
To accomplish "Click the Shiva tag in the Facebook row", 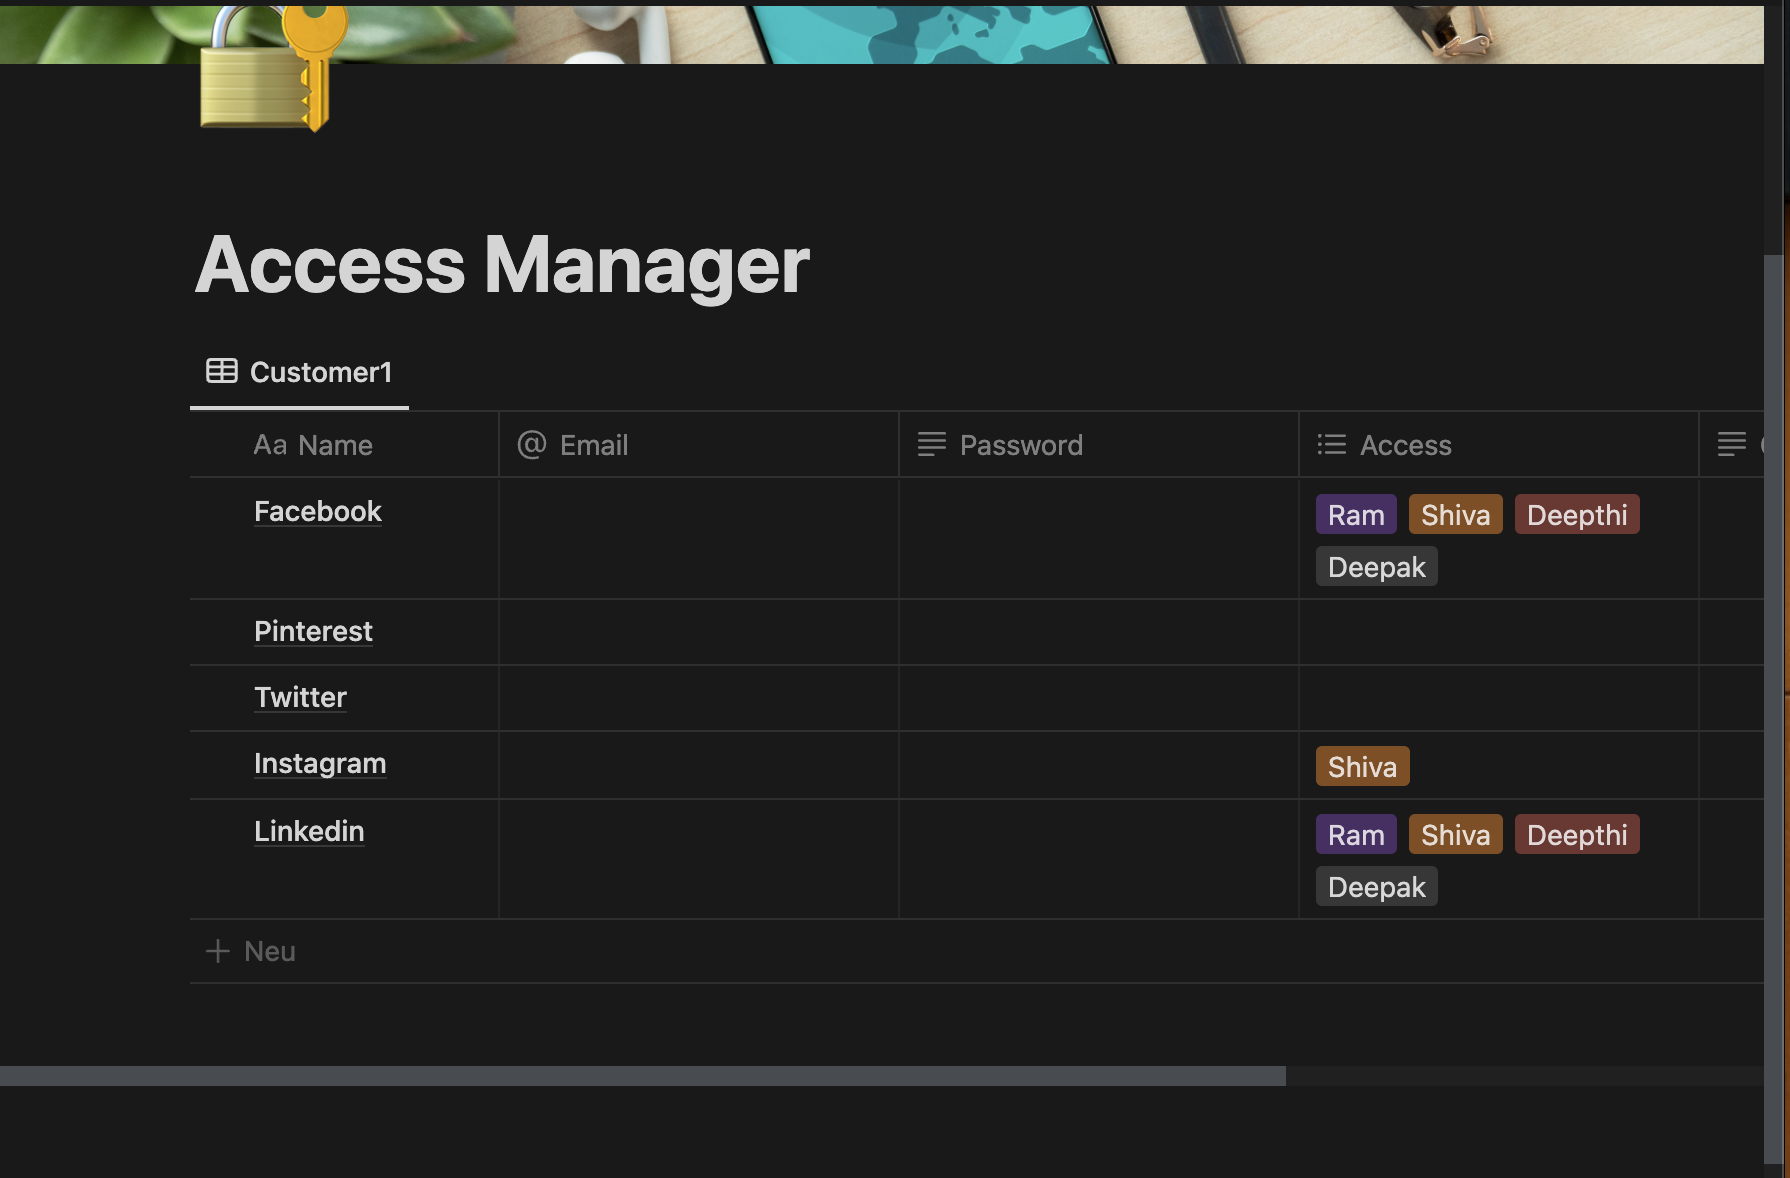I will coord(1456,515).
